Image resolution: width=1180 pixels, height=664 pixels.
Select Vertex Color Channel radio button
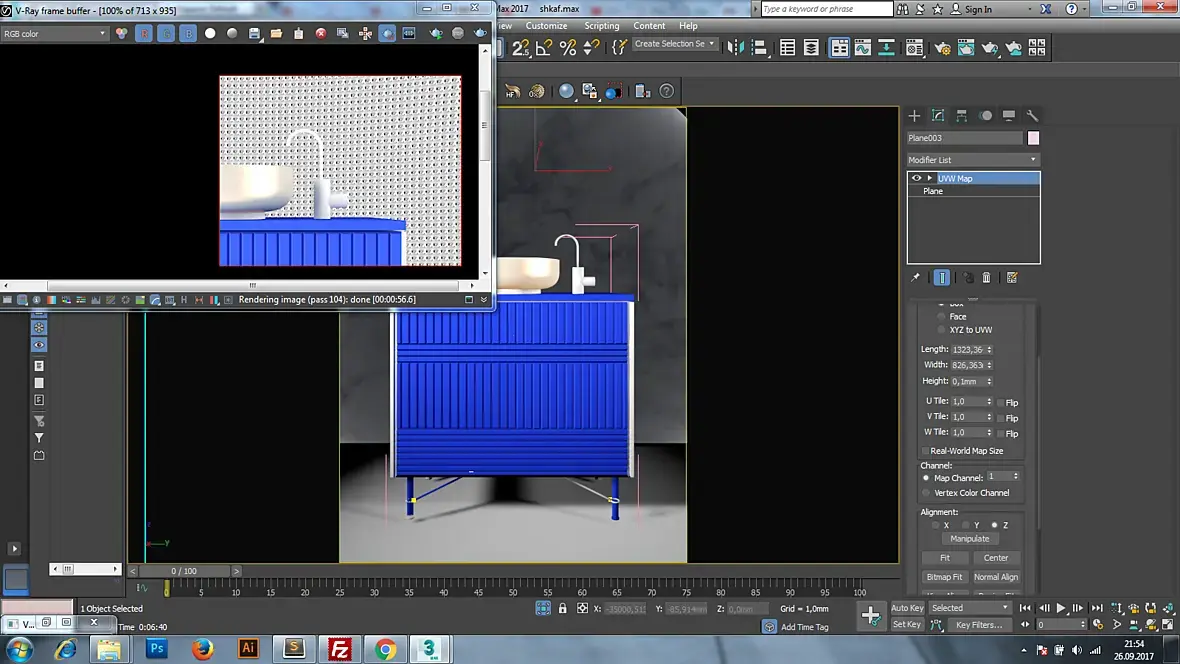[x=926, y=493]
